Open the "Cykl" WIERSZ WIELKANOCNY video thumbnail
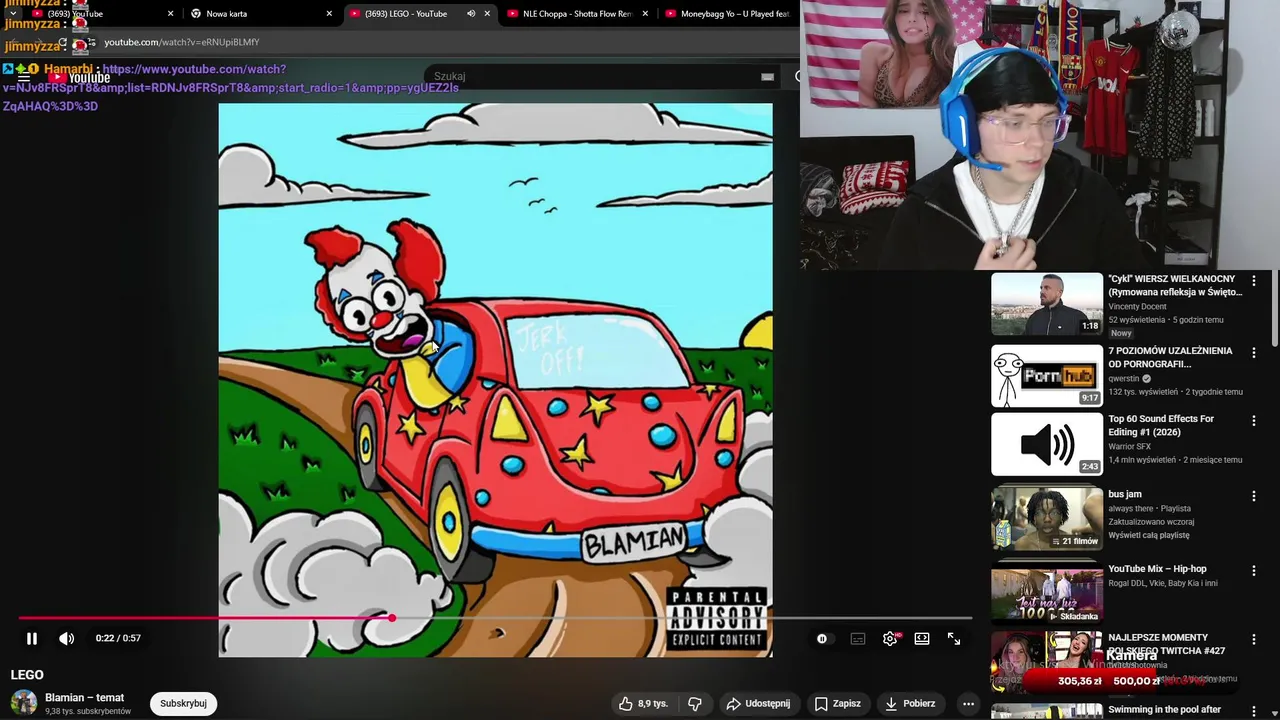The height and width of the screenshot is (720, 1280). (x=1047, y=304)
